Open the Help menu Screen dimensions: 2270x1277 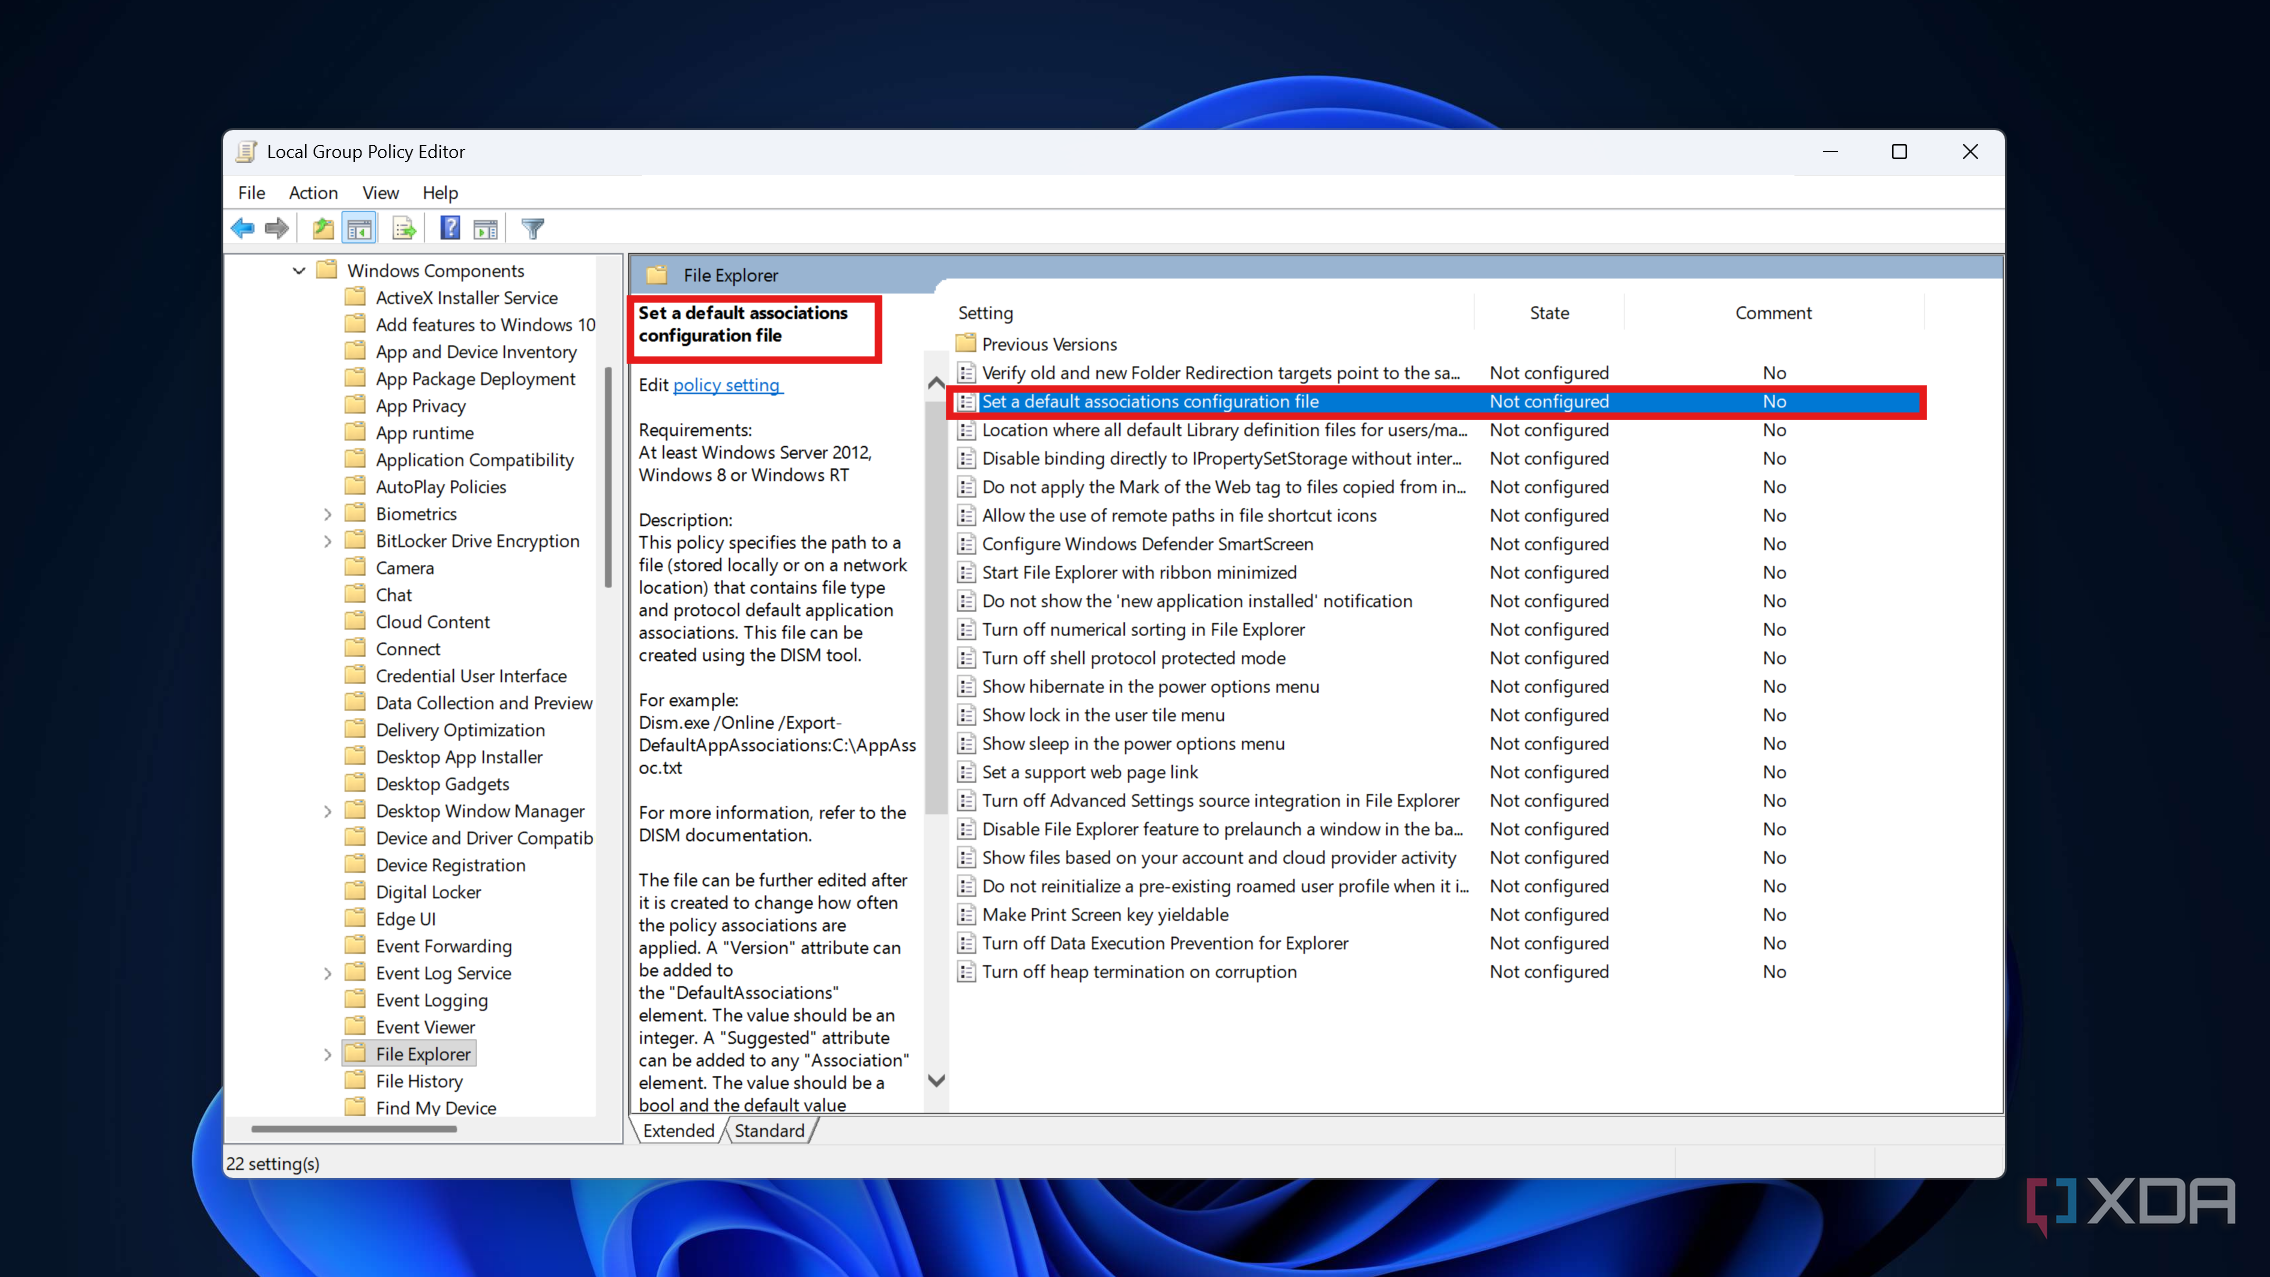[440, 192]
